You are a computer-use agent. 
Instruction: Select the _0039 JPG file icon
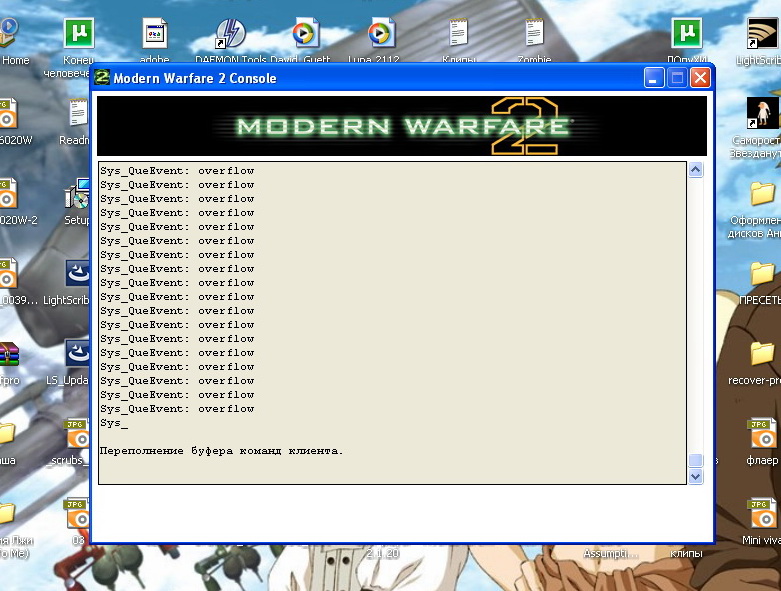(8, 273)
